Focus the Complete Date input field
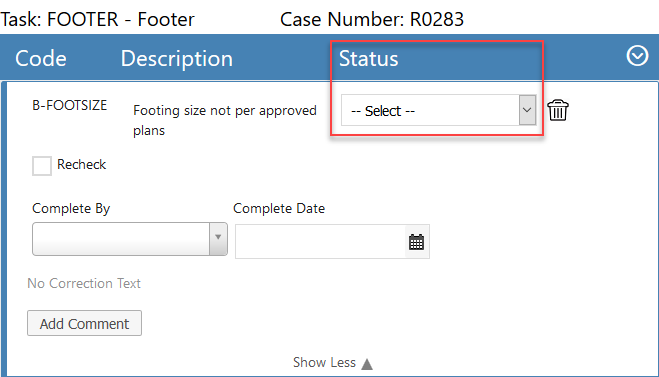This screenshot has width=659, height=377. coord(321,242)
